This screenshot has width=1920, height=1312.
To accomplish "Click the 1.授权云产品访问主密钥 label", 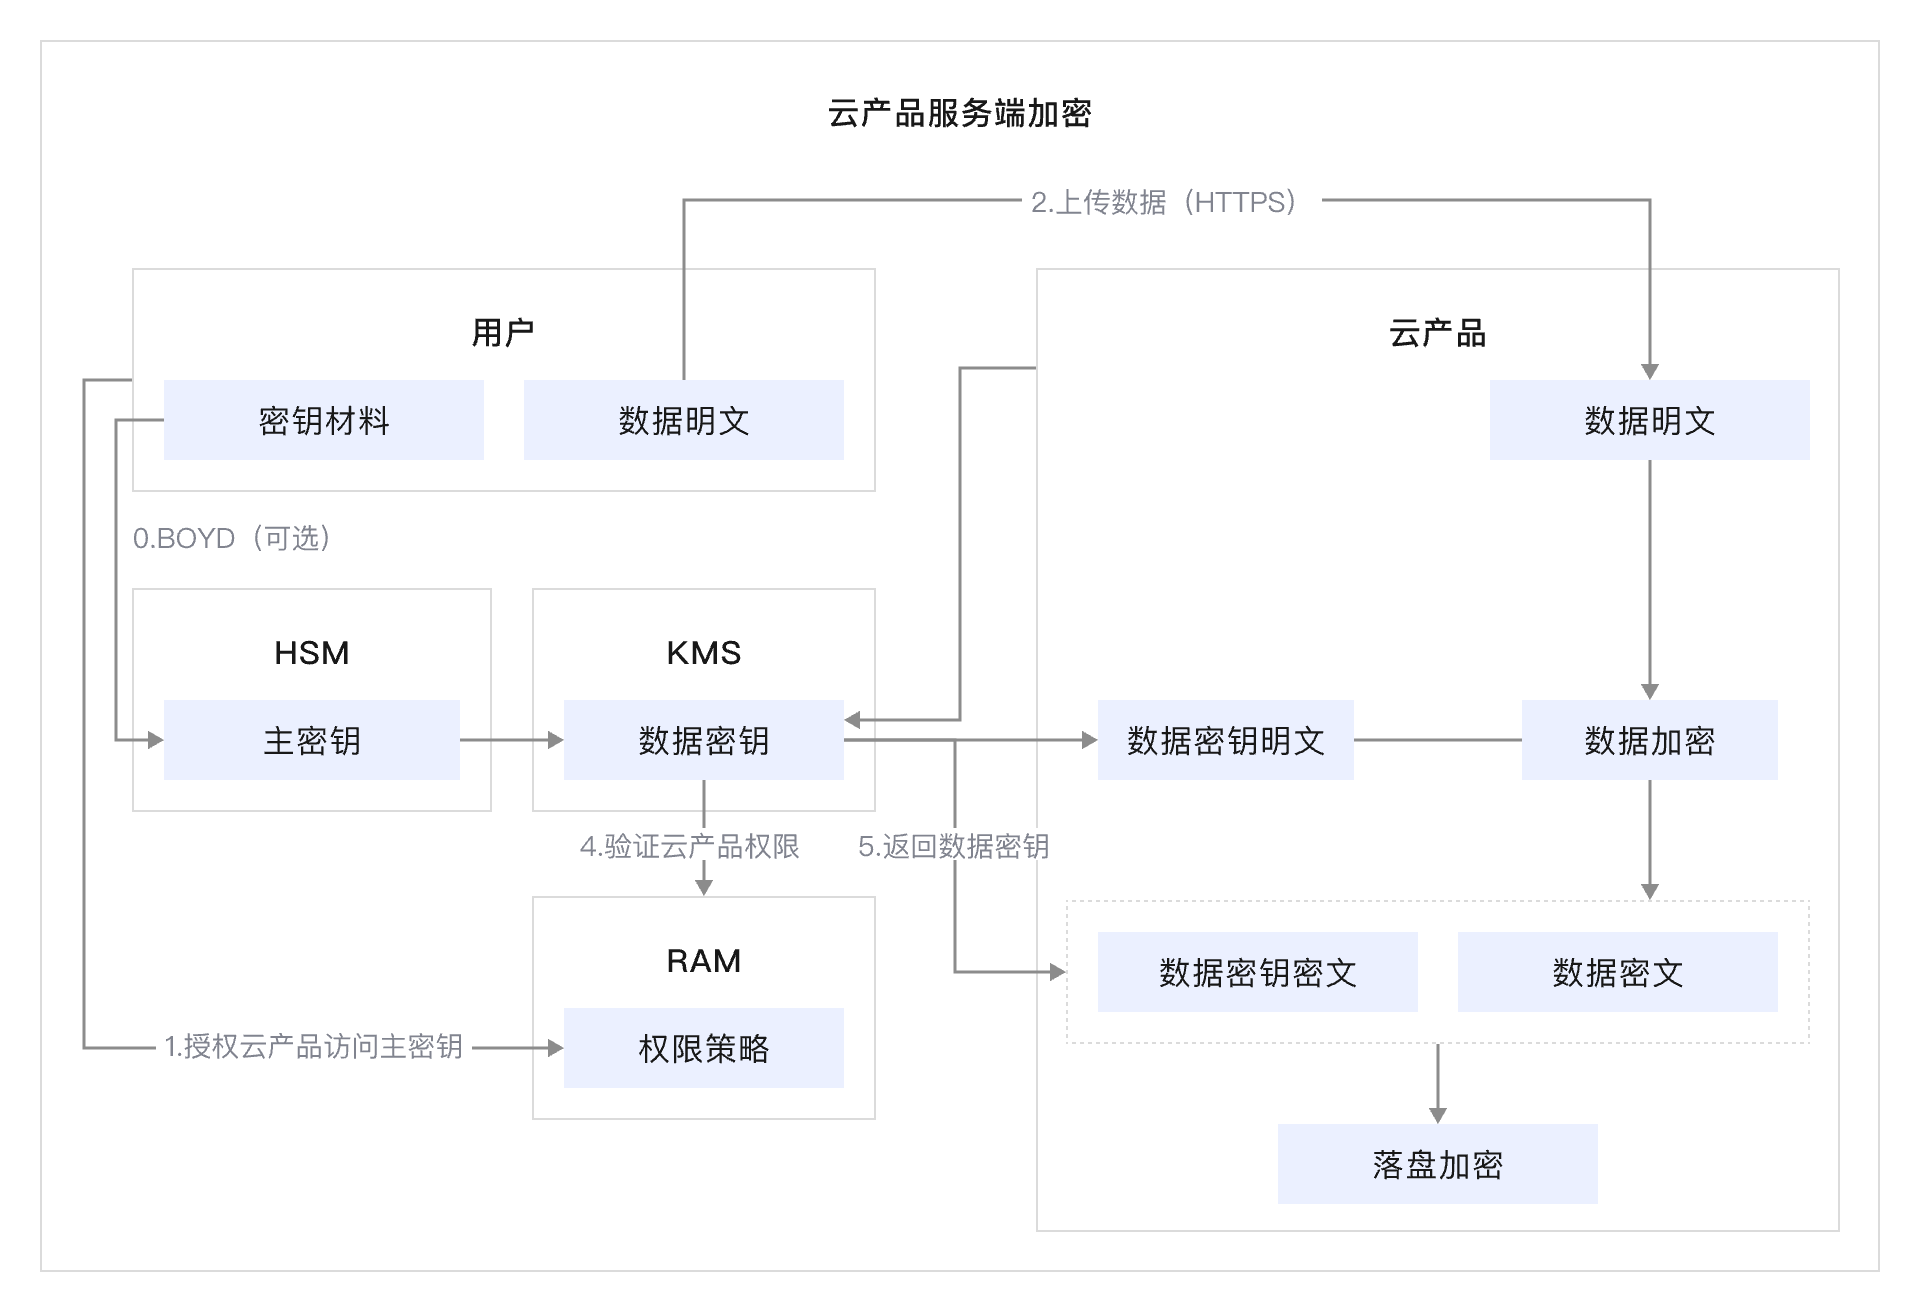I will point(313,1046).
